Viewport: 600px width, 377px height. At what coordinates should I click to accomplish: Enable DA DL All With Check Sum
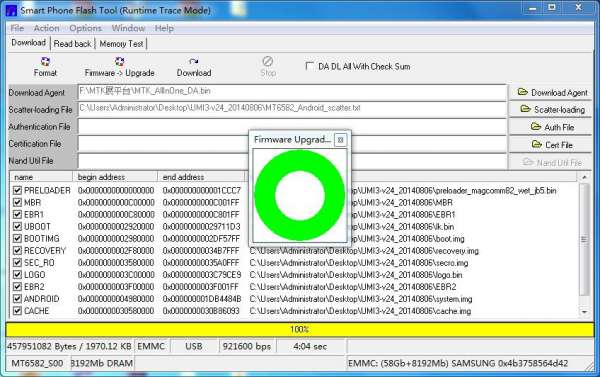(310, 66)
